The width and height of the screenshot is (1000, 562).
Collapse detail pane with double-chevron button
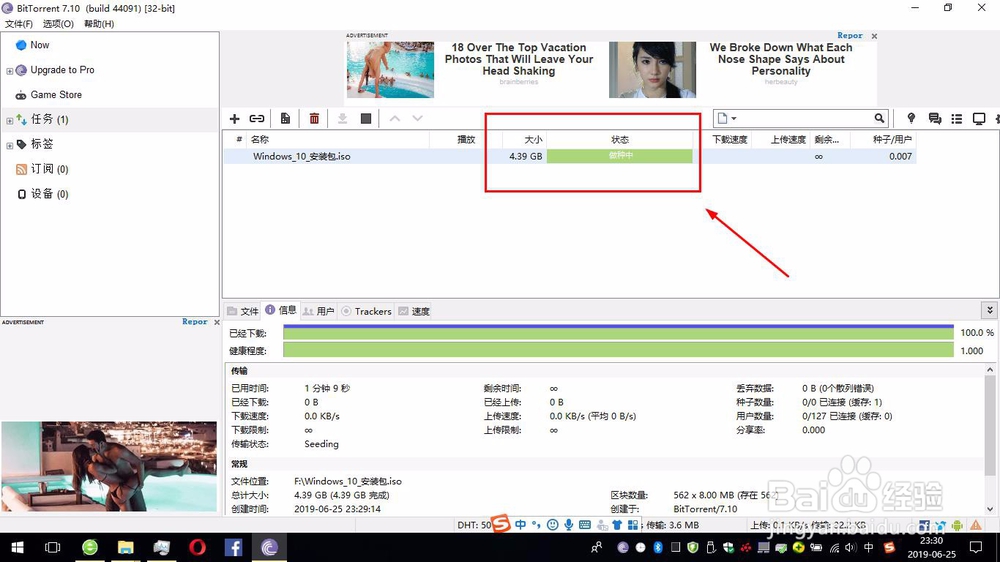point(990,311)
